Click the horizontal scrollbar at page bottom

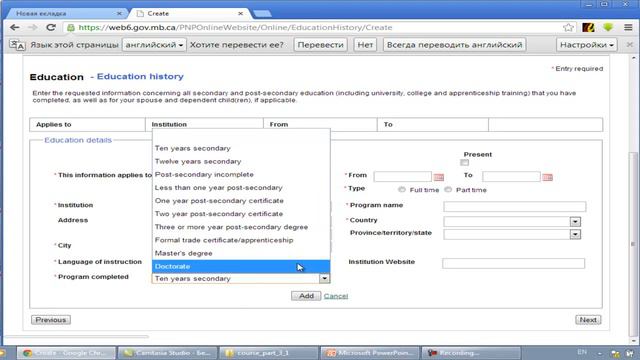[x=76, y=337]
